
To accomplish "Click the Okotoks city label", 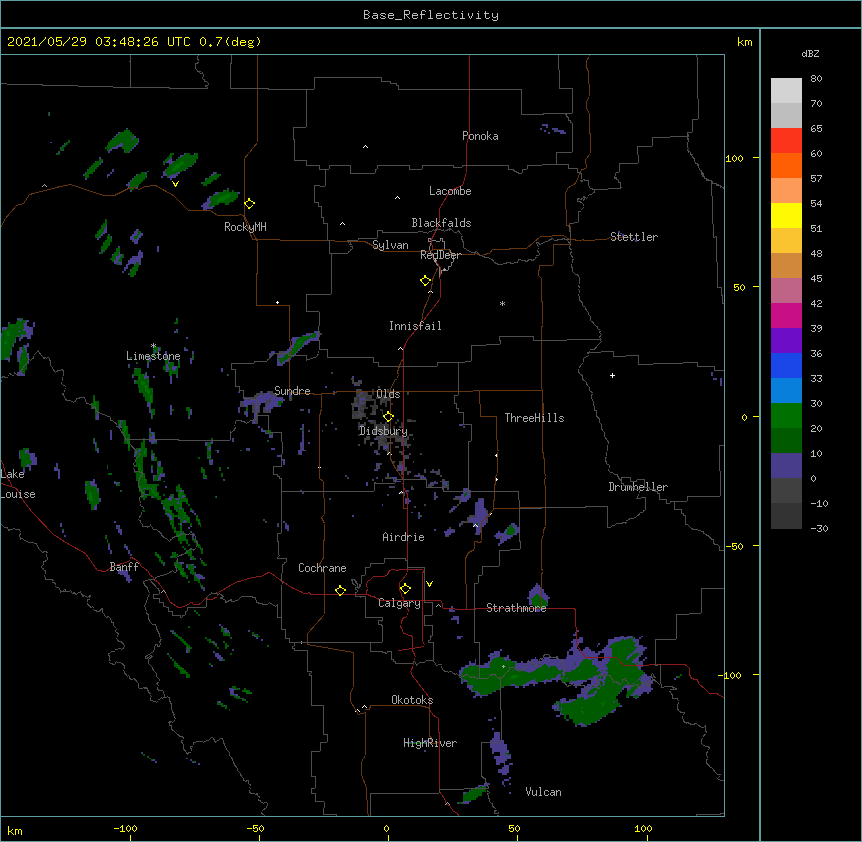I will (x=412, y=700).
